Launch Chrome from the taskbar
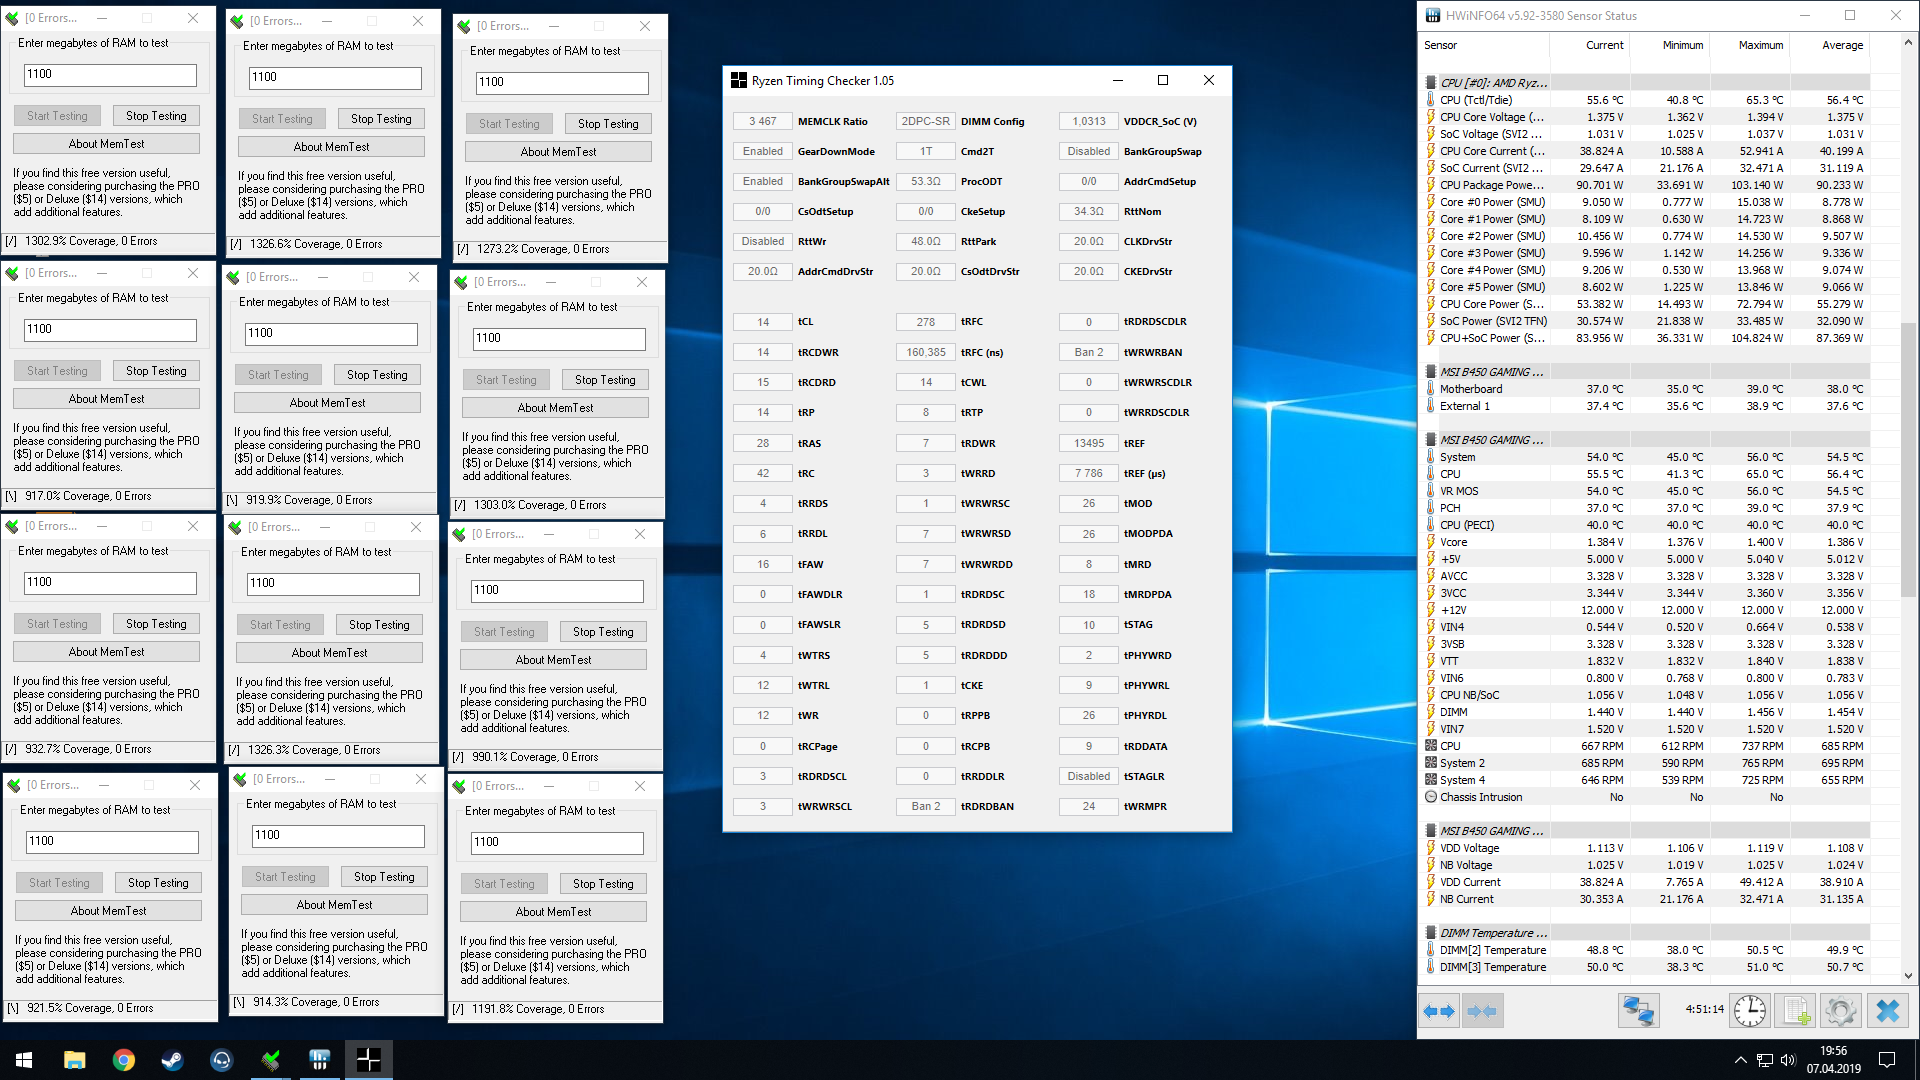Screen dimensions: 1920x1080 tap(124, 1060)
